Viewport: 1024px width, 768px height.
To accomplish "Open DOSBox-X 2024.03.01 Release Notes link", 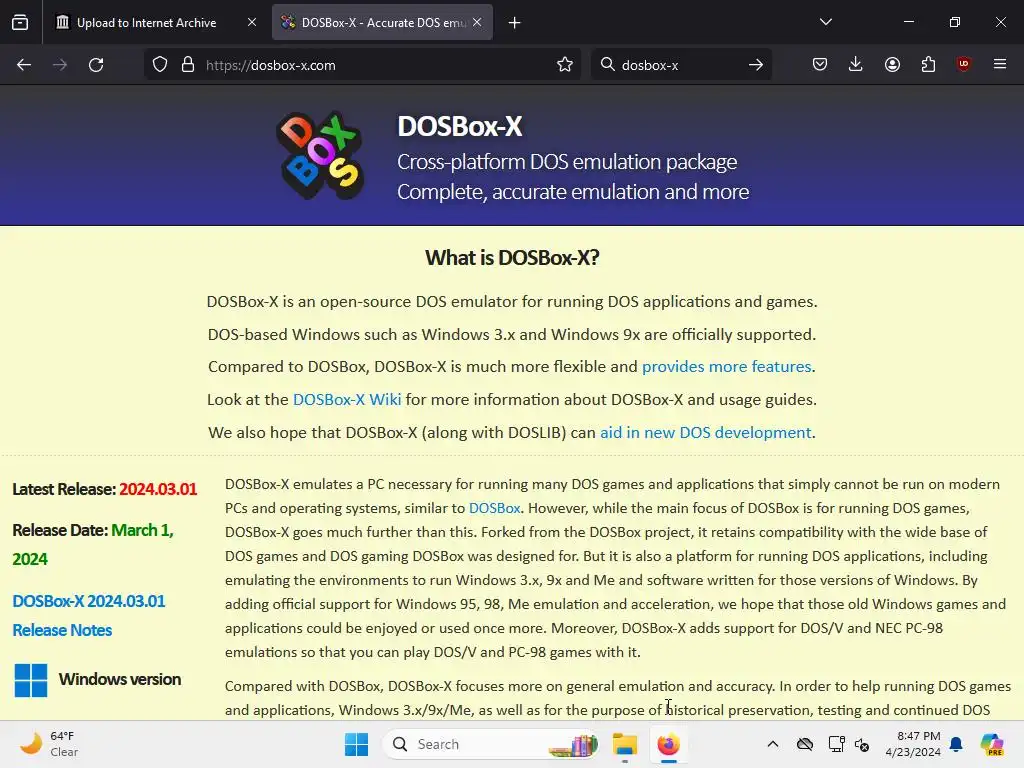I will [89, 615].
